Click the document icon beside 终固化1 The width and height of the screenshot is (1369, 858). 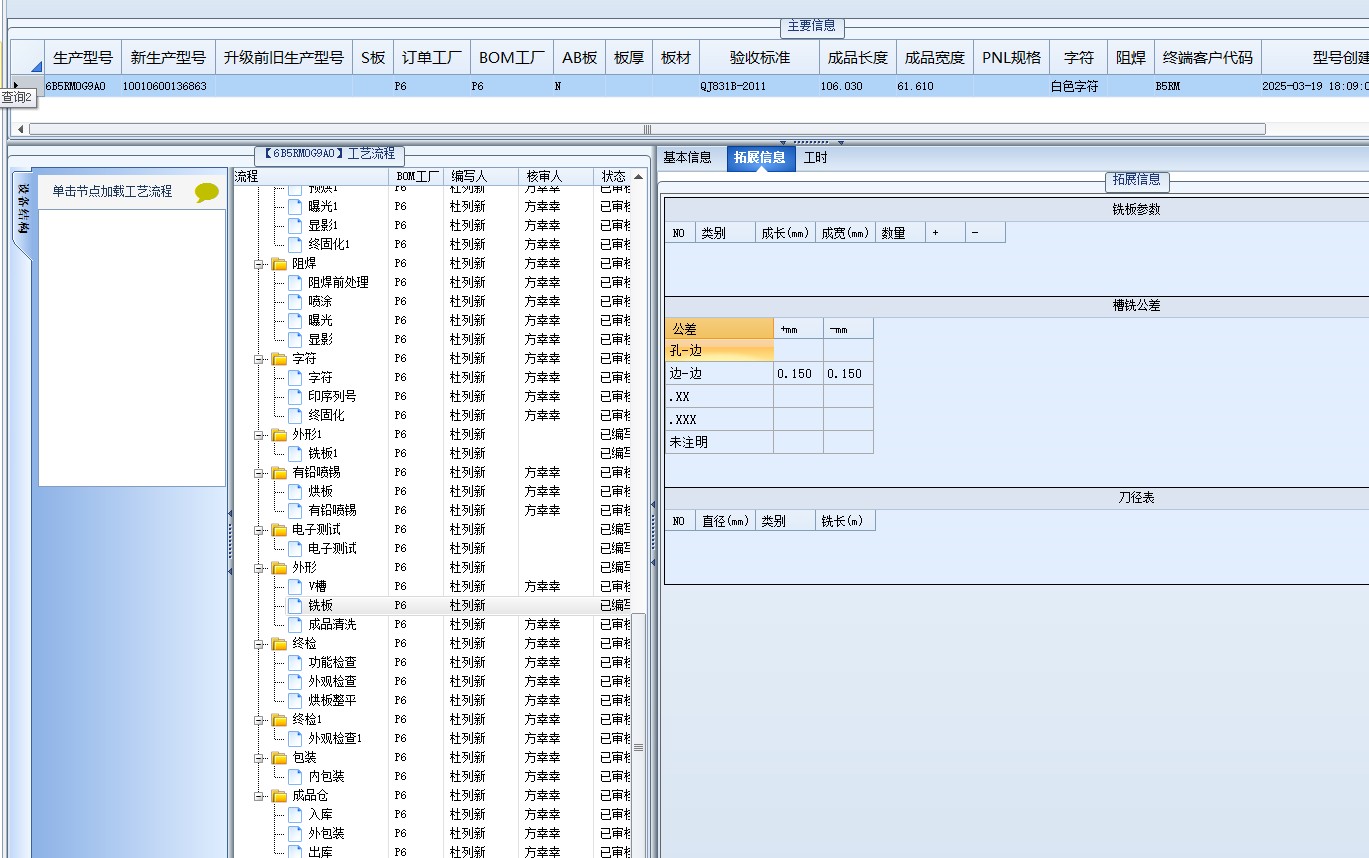[x=295, y=245]
